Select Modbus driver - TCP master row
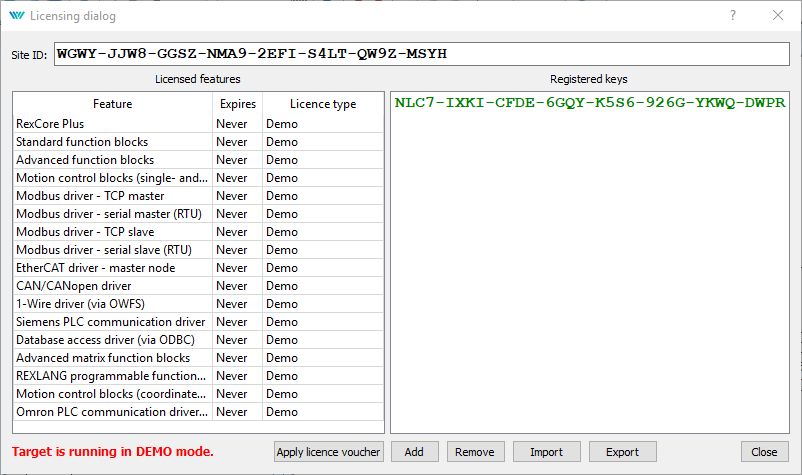This screenshot has width=802, height=475. click(x=198, y=196)
